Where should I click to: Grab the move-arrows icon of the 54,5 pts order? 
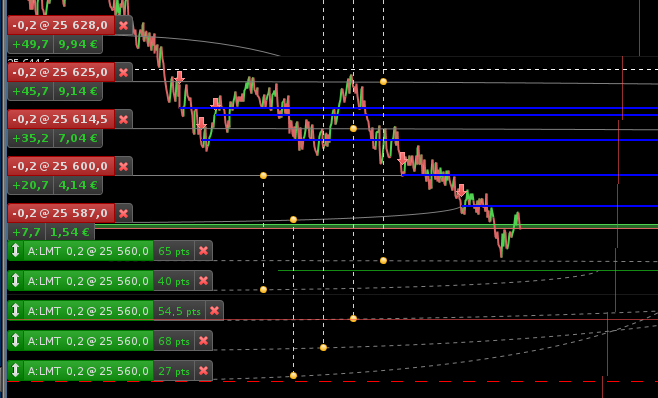pyautogui.click(x=16, y=311)
